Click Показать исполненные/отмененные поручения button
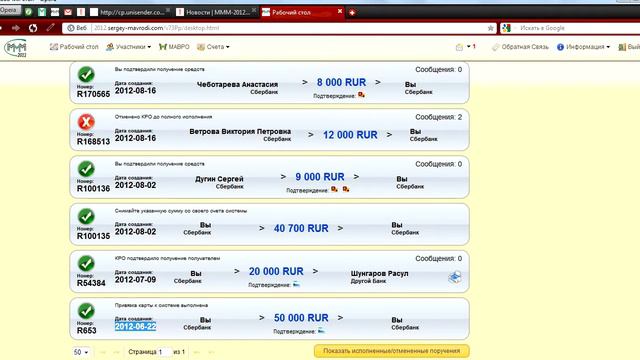The height and width of the screenshot is (360, 640). (391, 351)
